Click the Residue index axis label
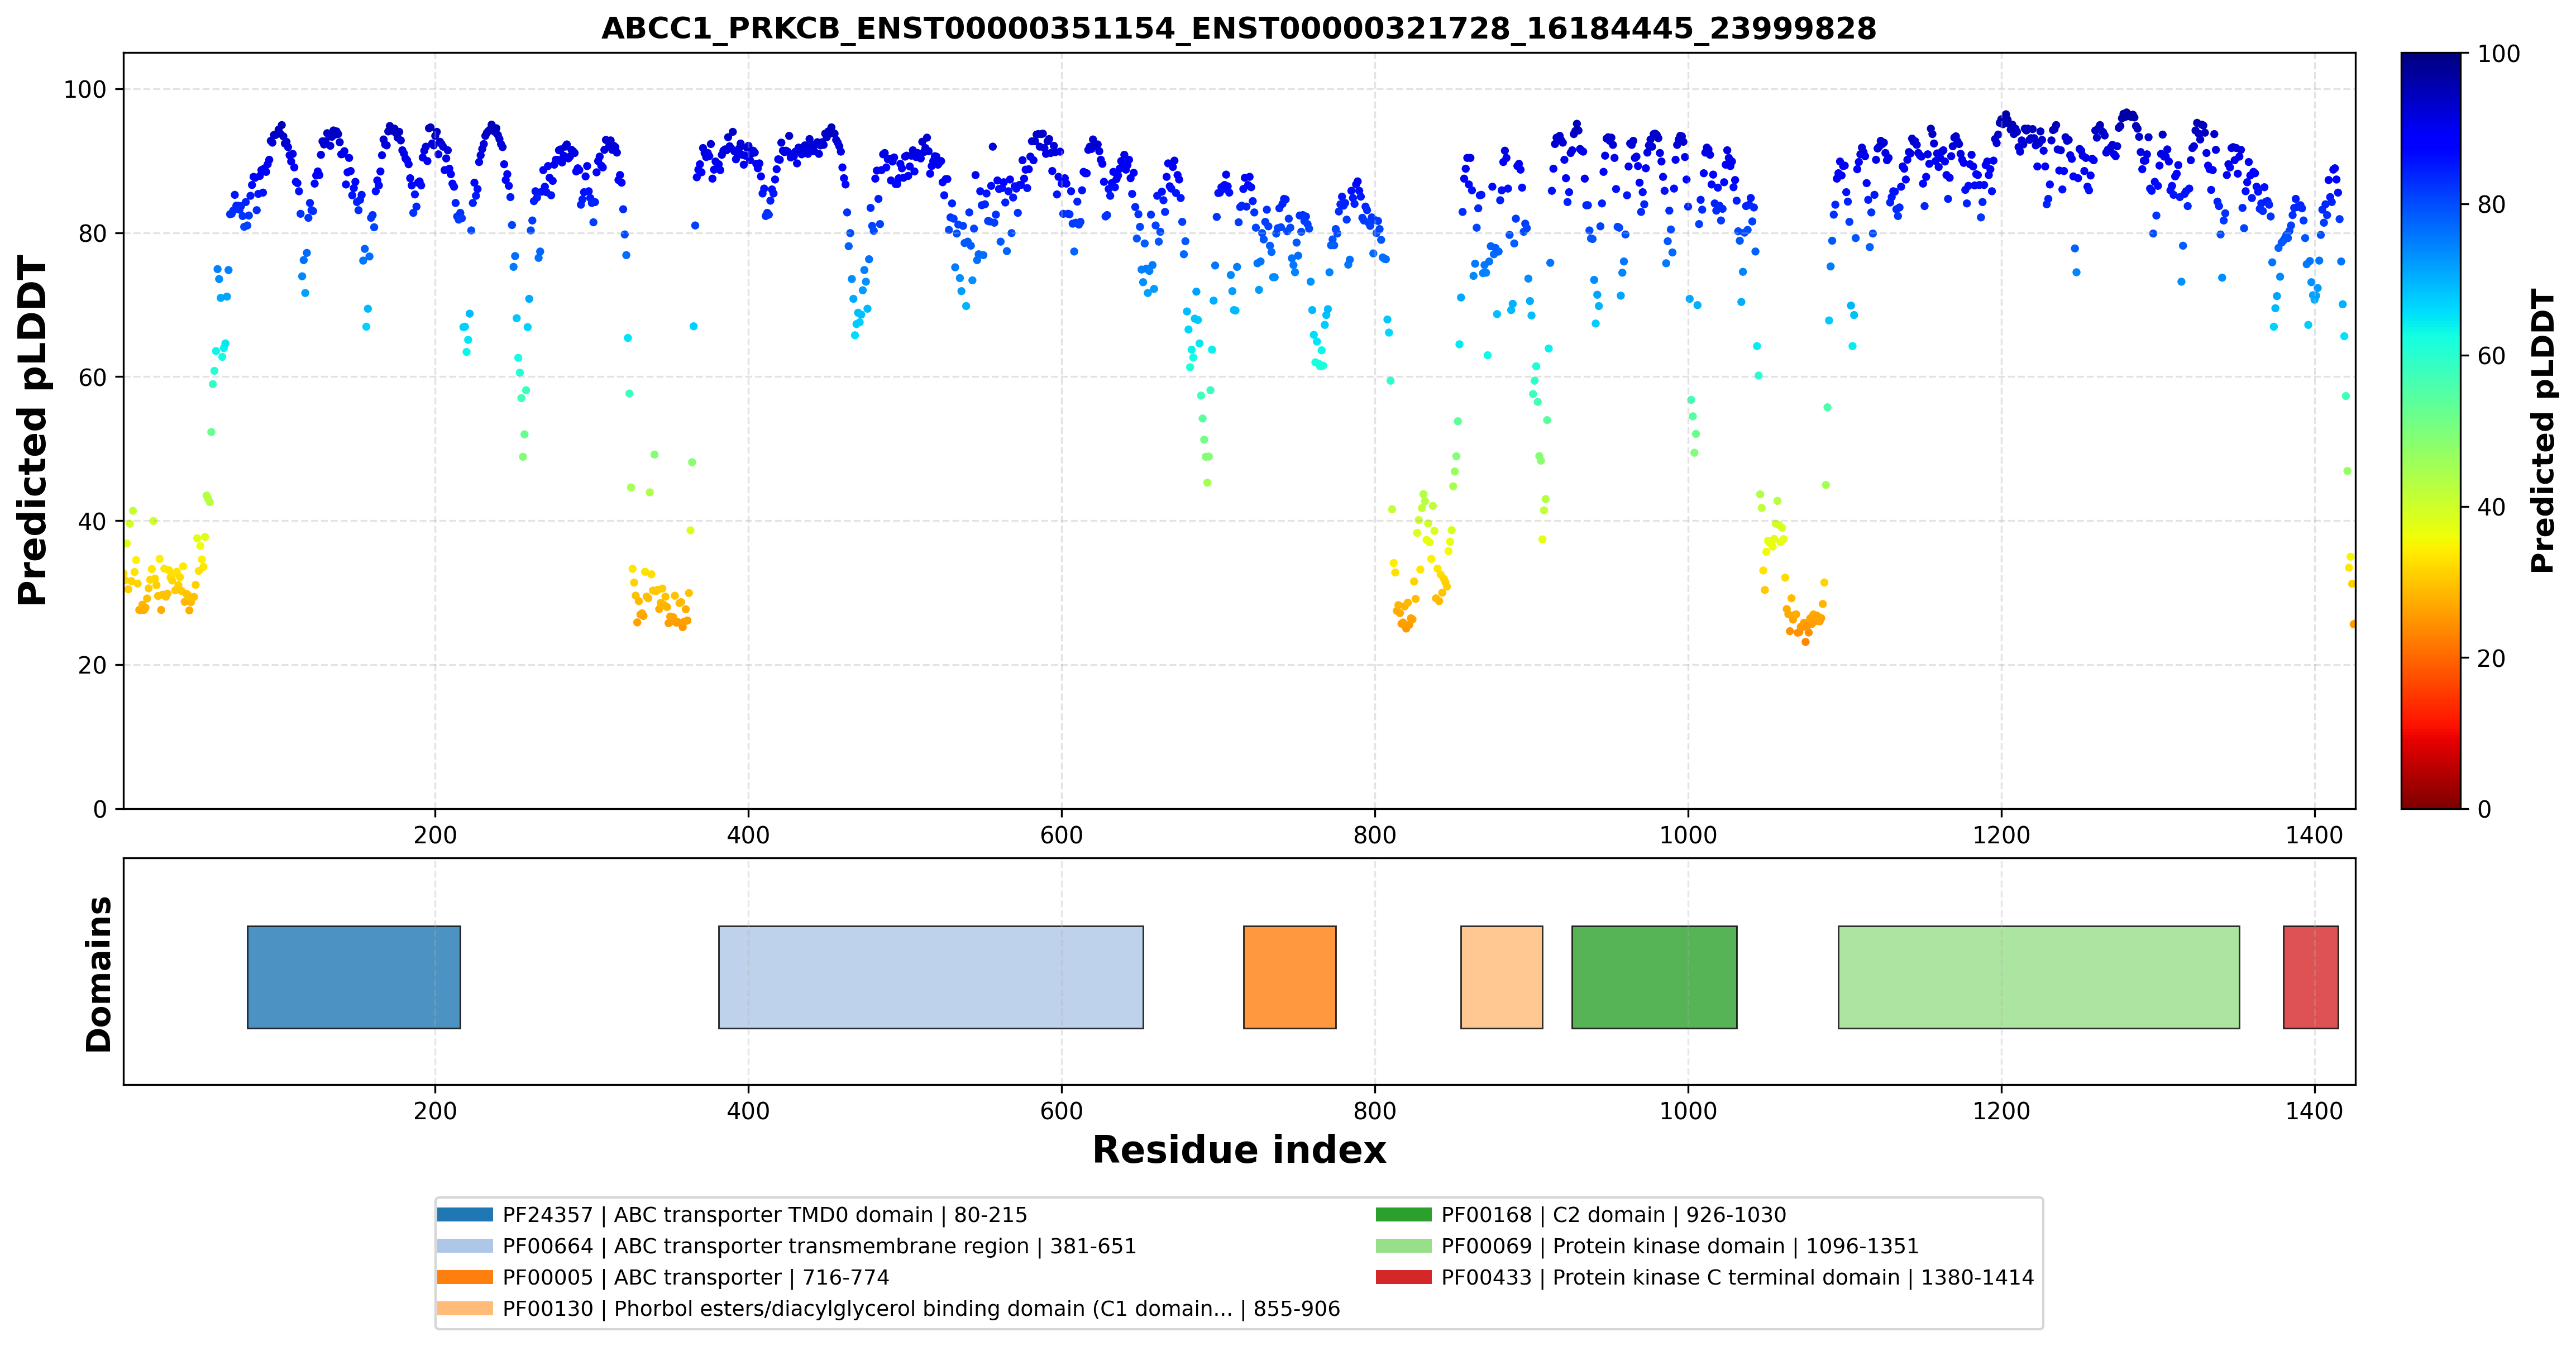Screen dimensions: 2576x1346 click(1239, 1150)
